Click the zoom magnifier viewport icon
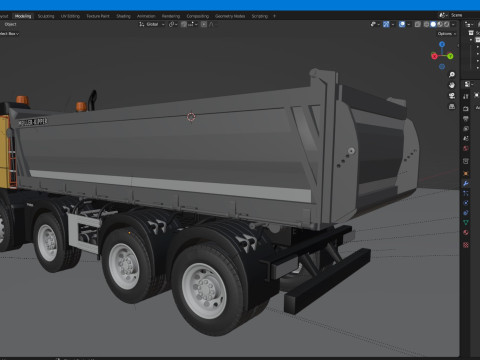Viewport: 480px width, 360px height. (x=452, y=75)
